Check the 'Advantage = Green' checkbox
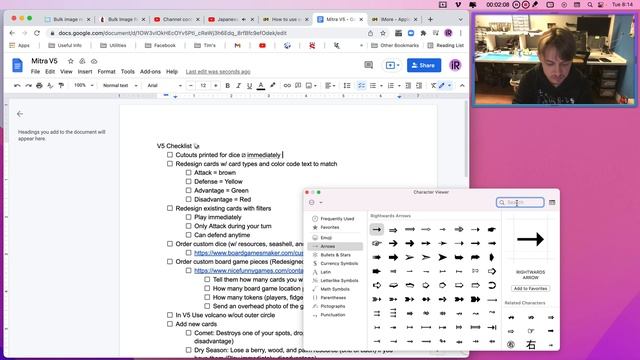Viewport: 640px width, 360px height. pyautogui.click(x=189, y=191)
